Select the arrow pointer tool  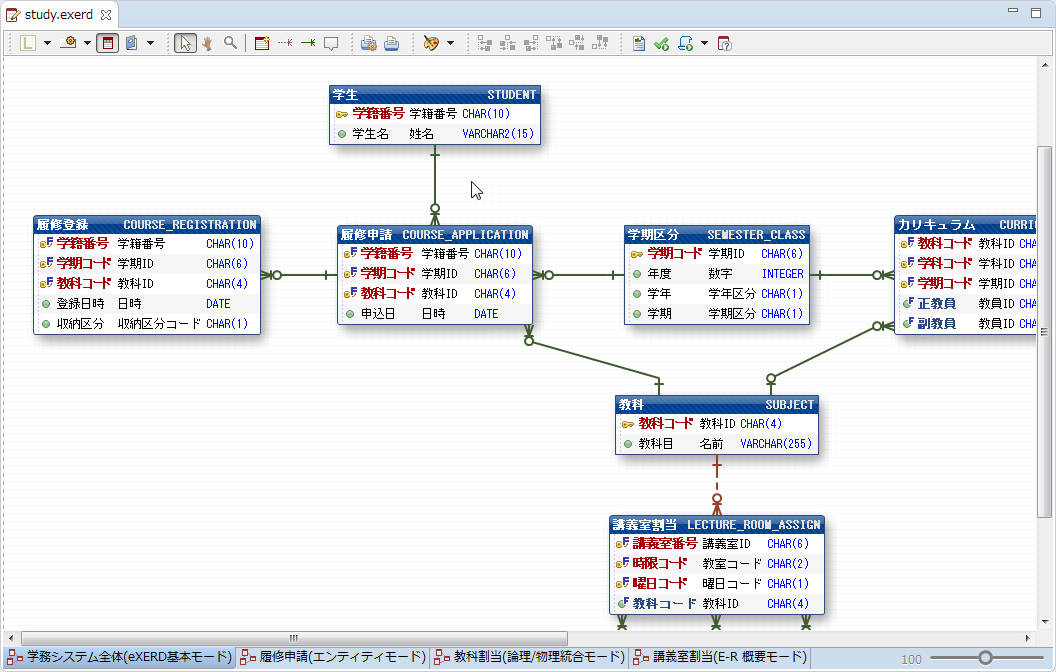185,43
